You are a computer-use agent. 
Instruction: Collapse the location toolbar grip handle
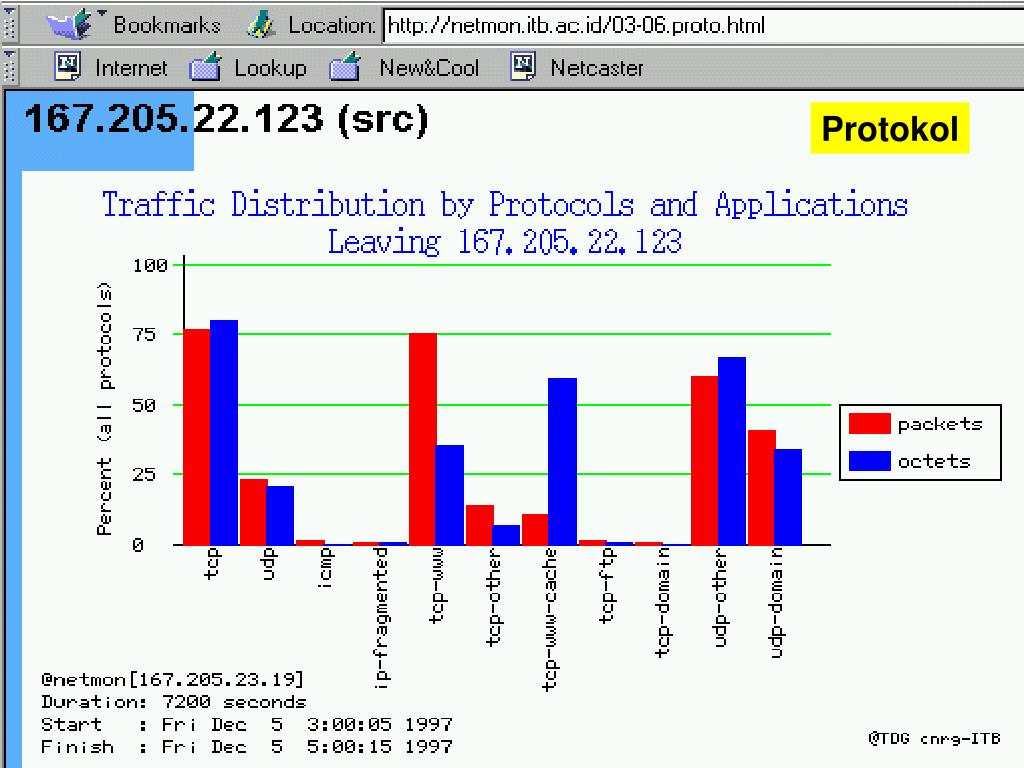[8, 24]
